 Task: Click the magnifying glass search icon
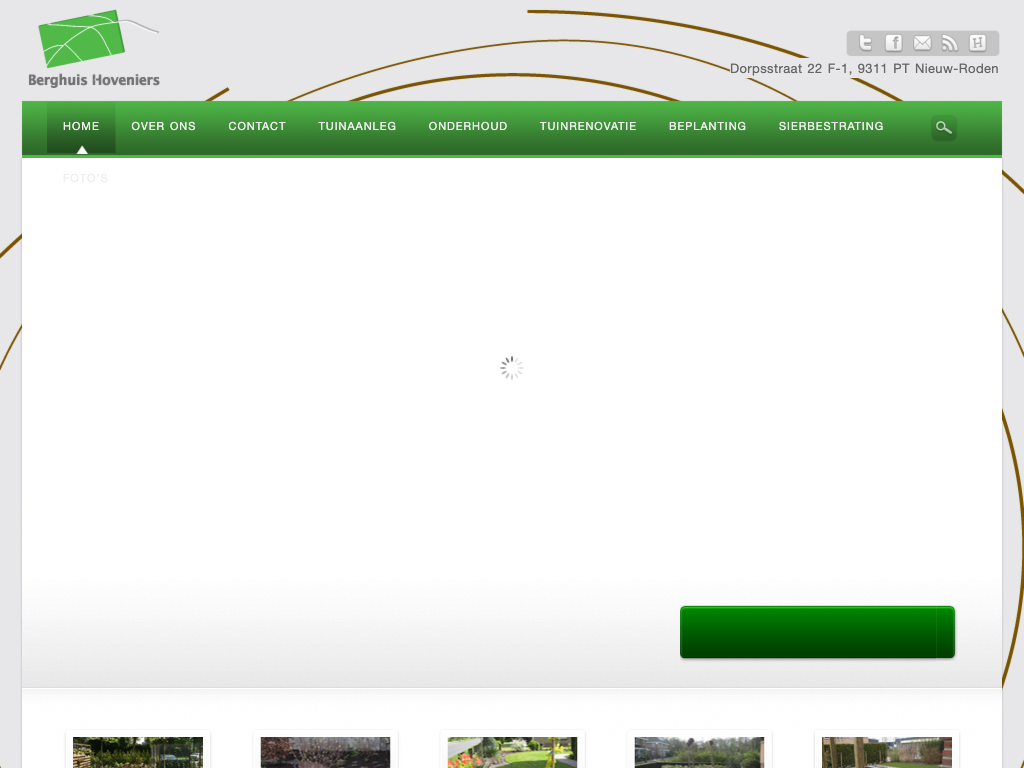tap(943, 127)
